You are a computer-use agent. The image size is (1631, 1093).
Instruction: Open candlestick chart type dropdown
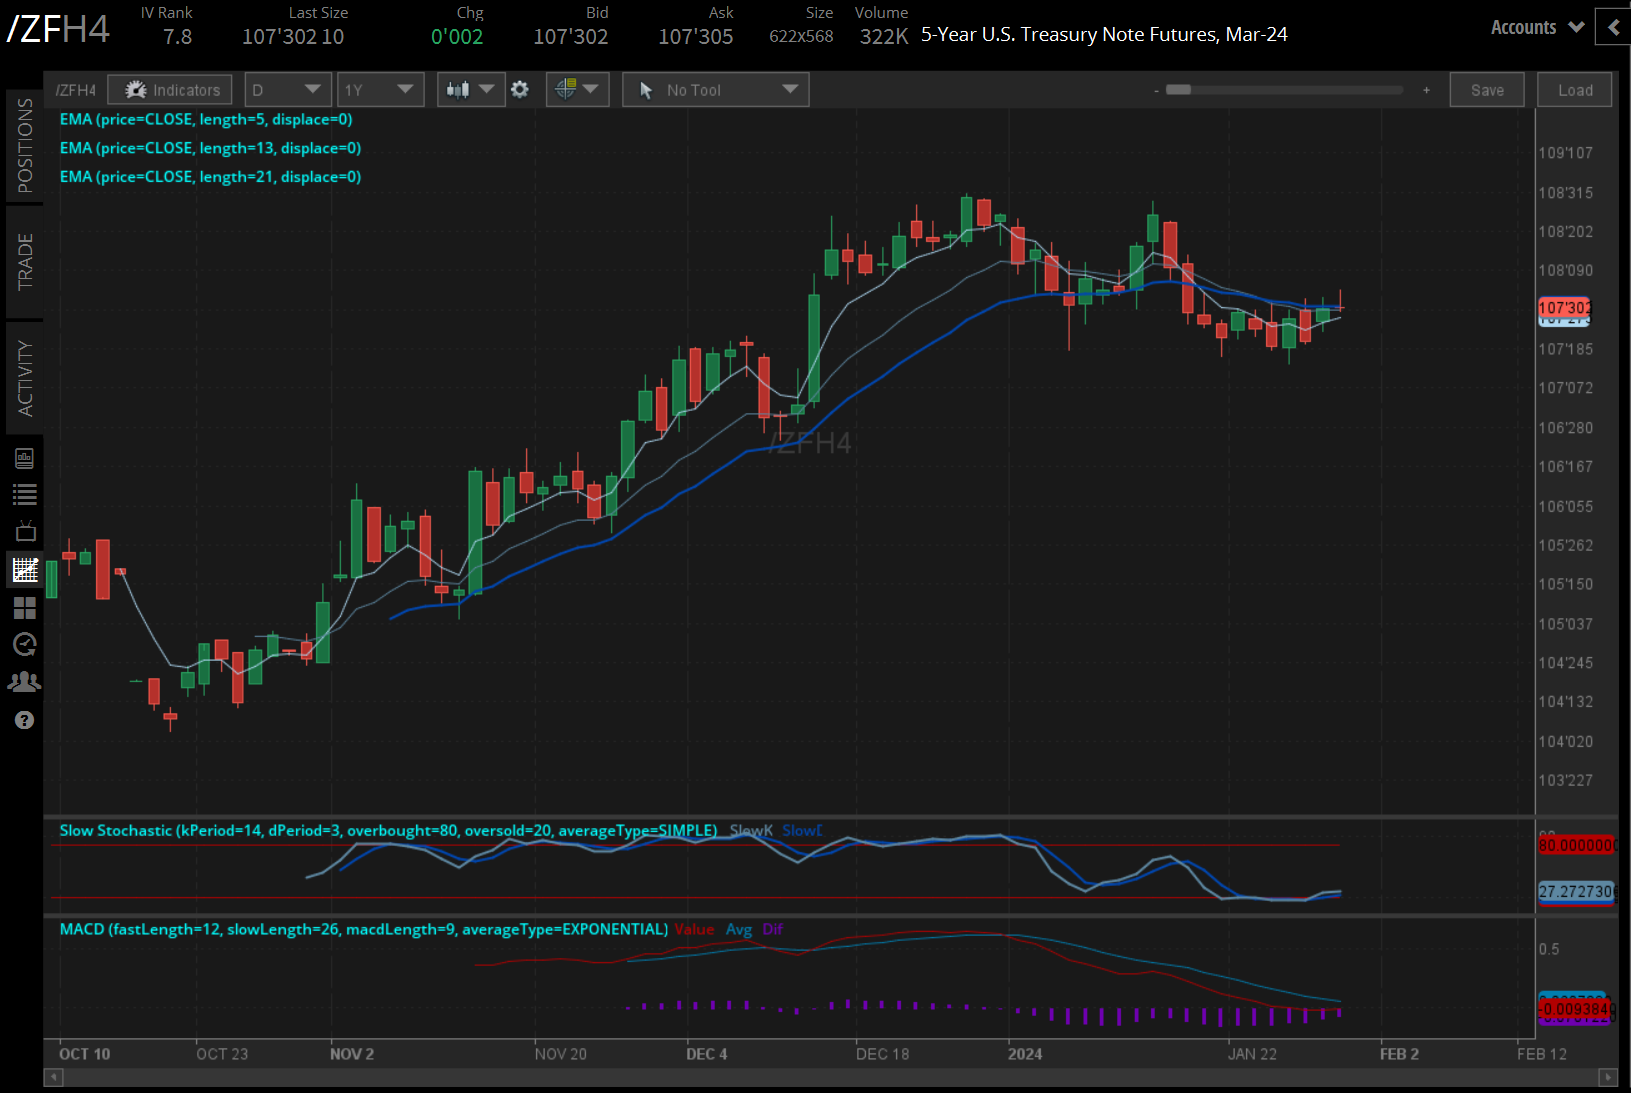(470, 90)
